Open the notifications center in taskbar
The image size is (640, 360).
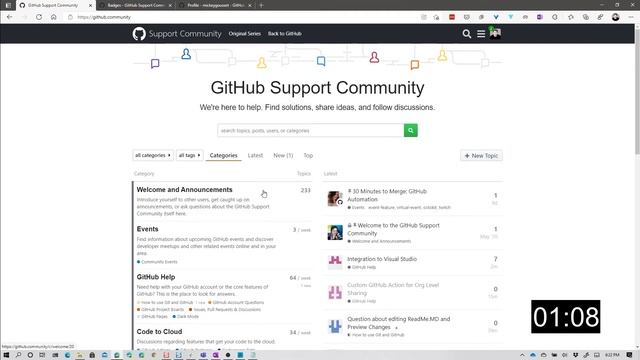pos(629,355)
